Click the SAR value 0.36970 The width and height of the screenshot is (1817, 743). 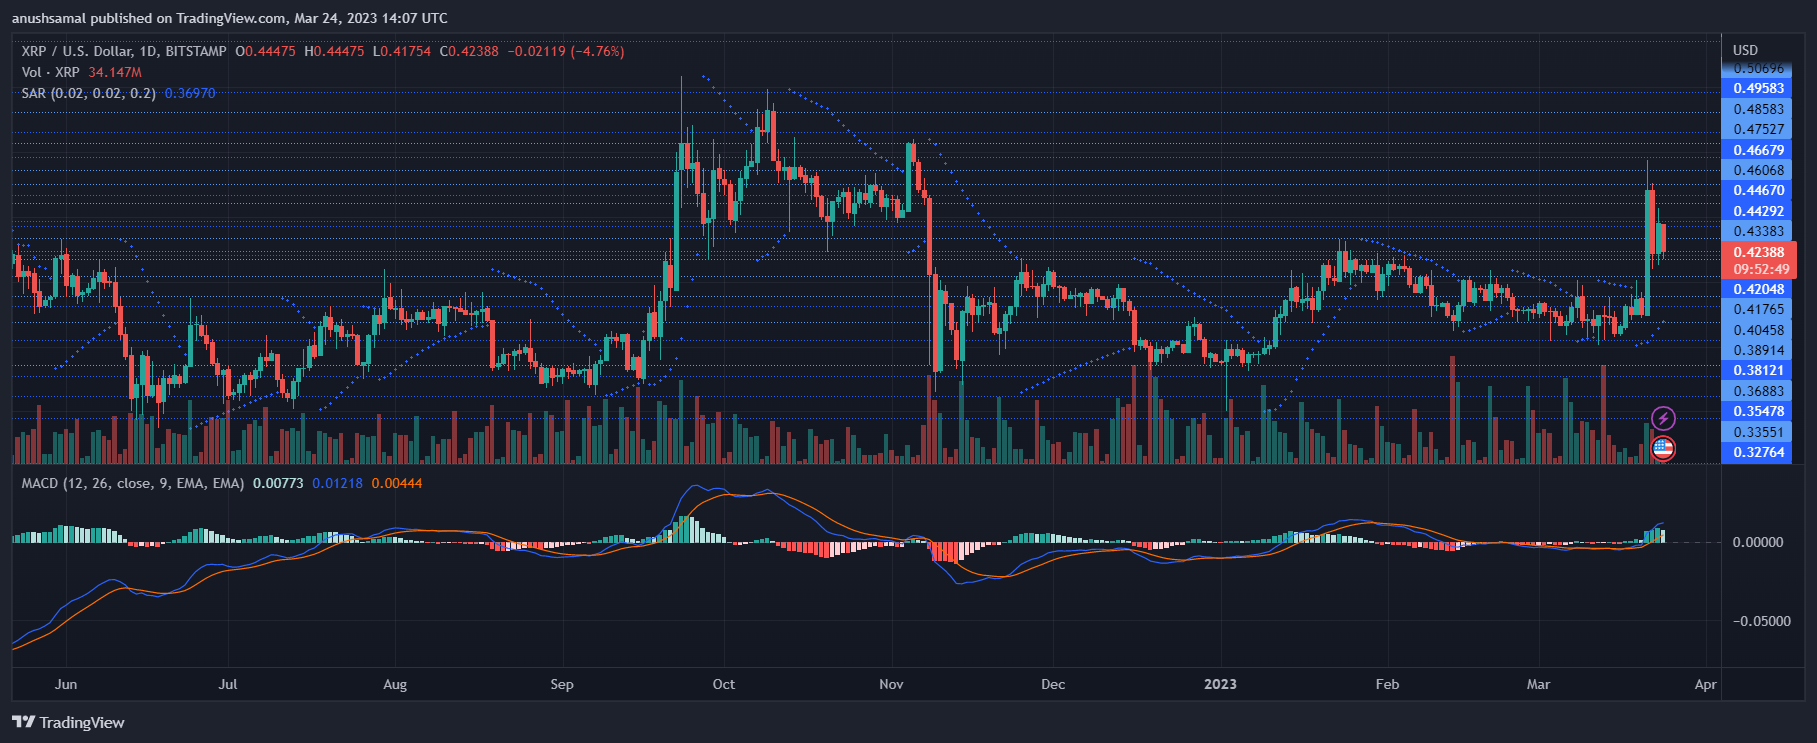(x=190, y=93)
